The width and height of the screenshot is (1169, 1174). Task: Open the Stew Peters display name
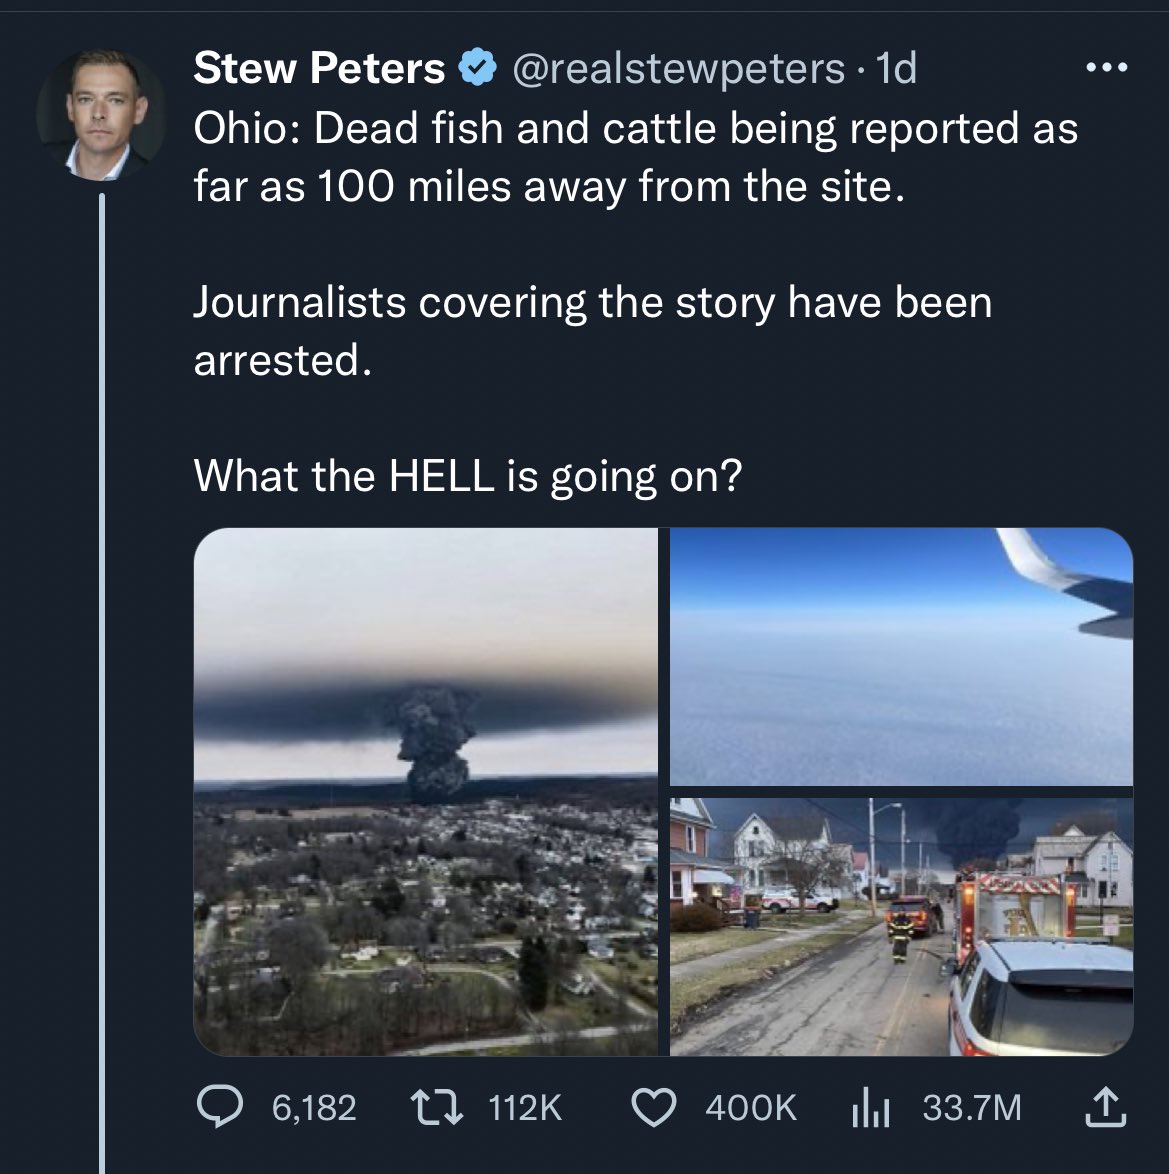pos(319,68)
